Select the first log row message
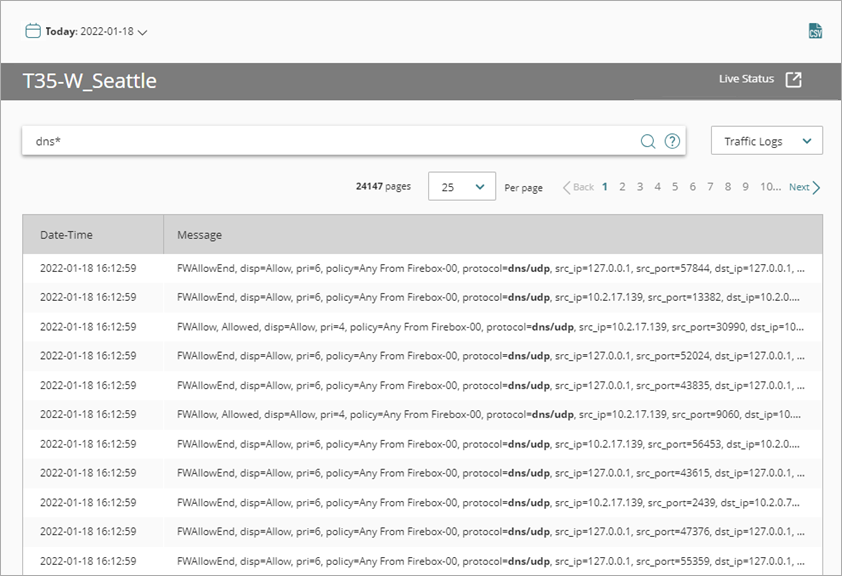The height and width of the screenshot is (576, 842). [490, 268]
